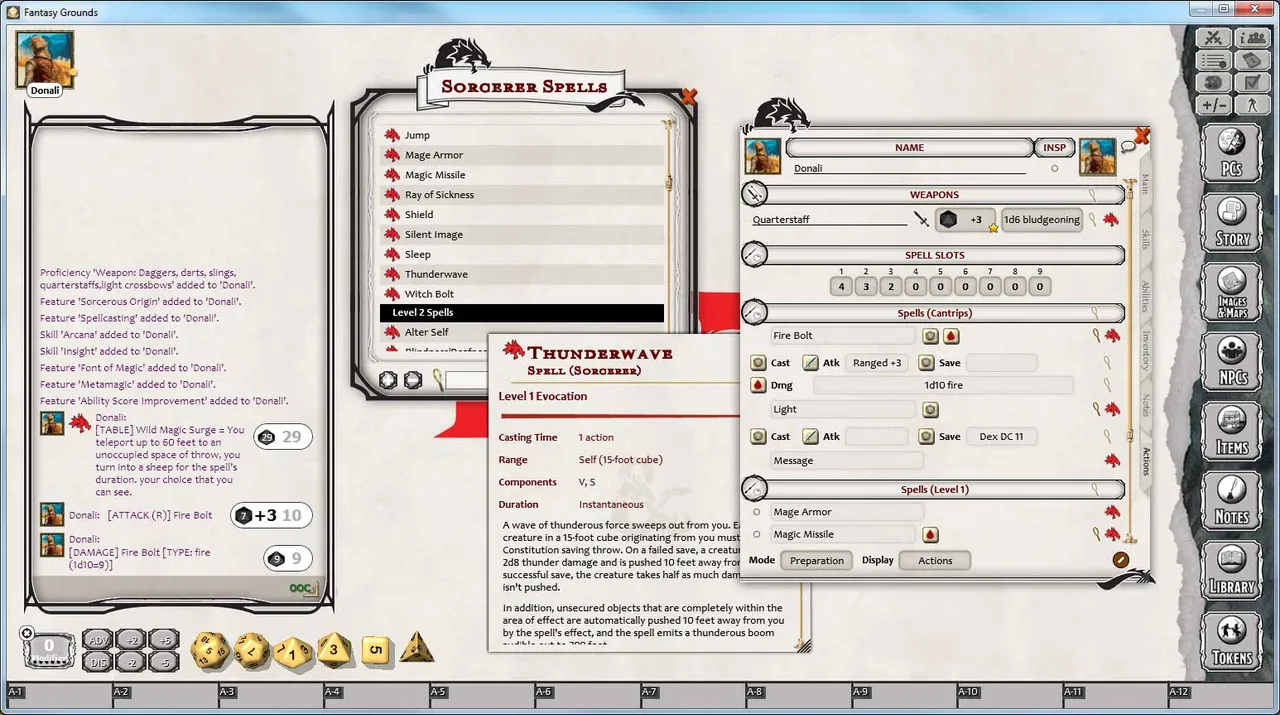Toggle the -5 modifier button
This screenshot has height=715, width=1280.
pyautogui.click(x=164, y=661)
